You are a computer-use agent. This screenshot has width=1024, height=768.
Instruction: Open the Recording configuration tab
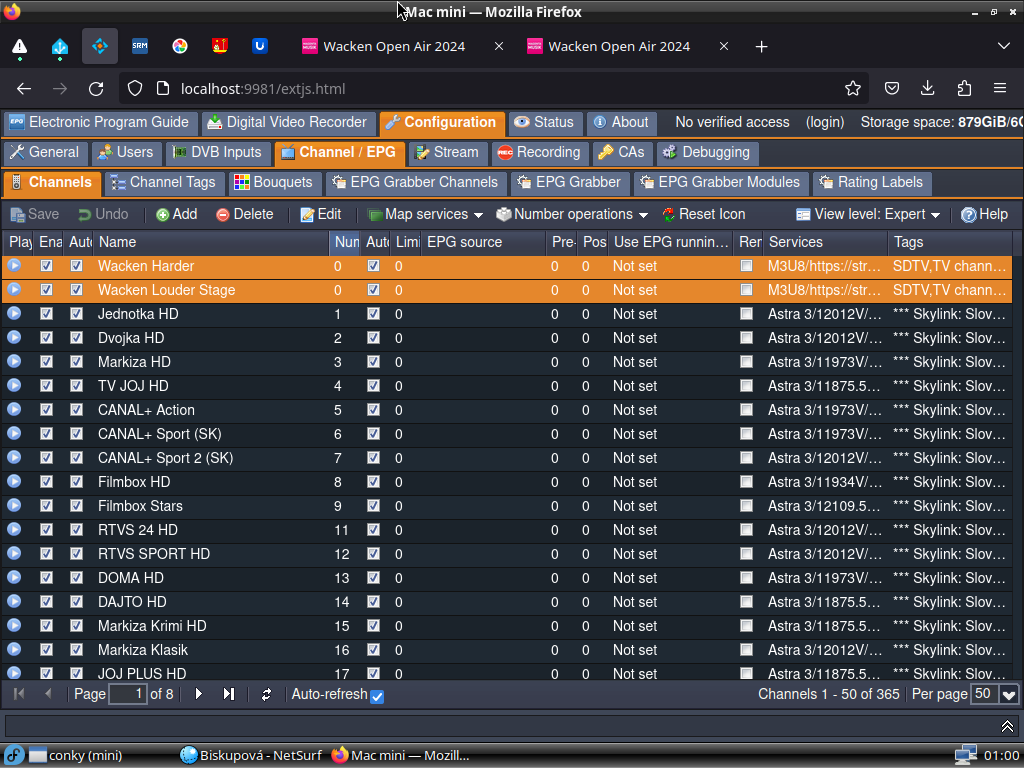539,152
